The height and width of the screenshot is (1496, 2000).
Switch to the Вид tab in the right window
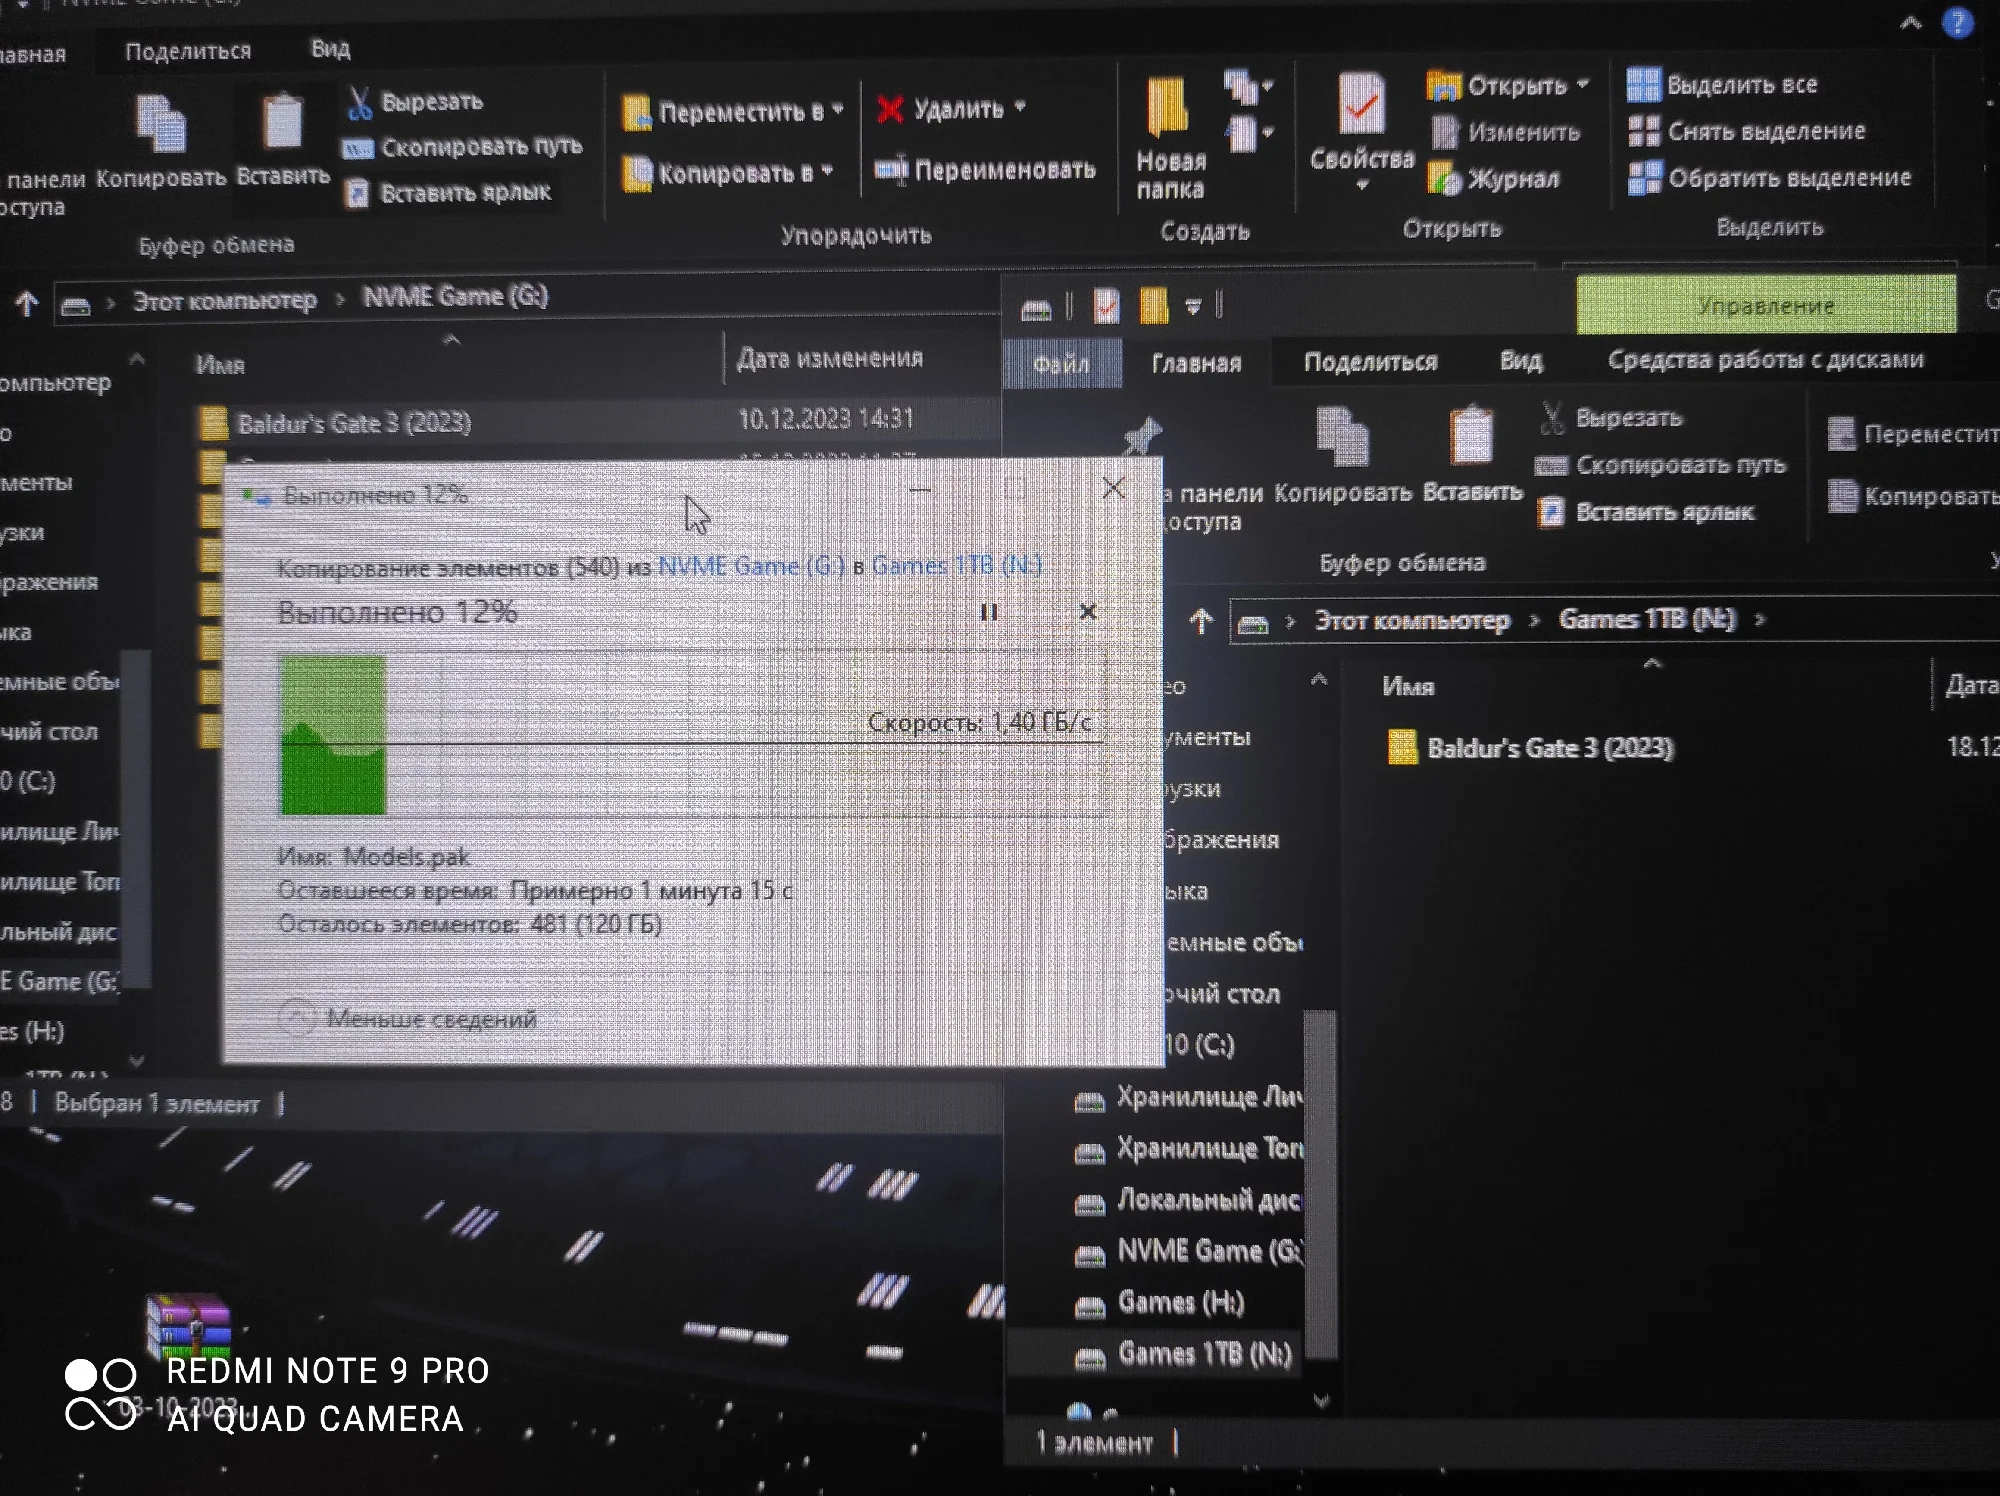point(1520,361)
